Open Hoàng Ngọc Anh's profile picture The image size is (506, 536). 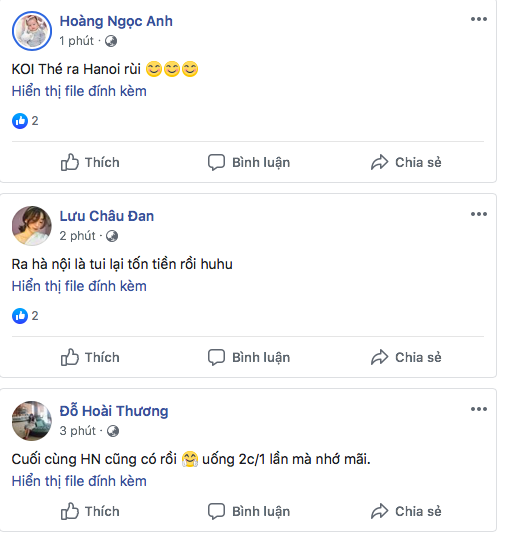32,31
